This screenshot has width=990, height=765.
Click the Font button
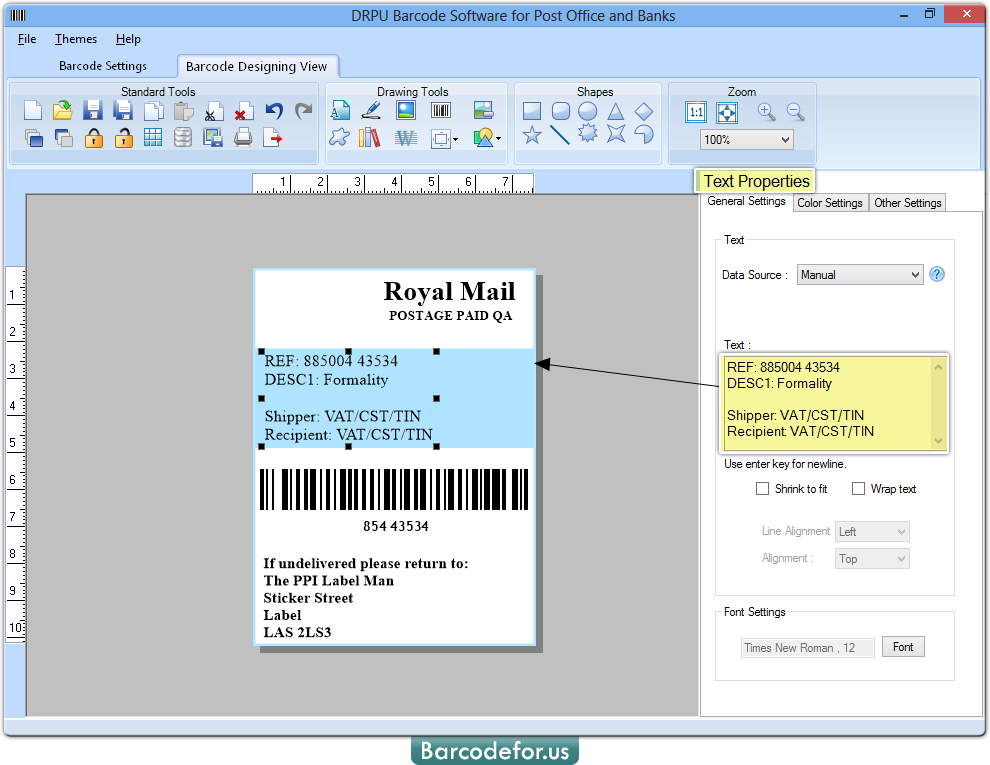[903, 646]
